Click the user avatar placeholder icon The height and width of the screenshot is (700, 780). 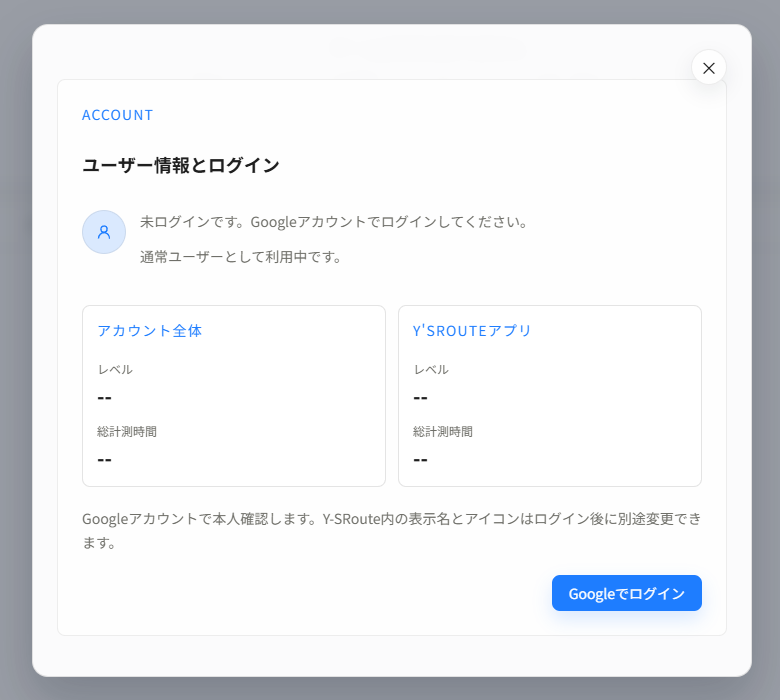click(104, 232)
